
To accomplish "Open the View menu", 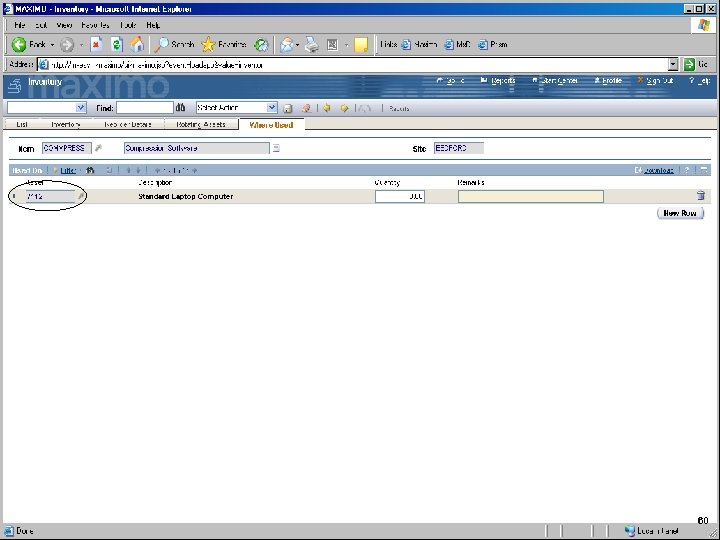I will click(64, 25).
